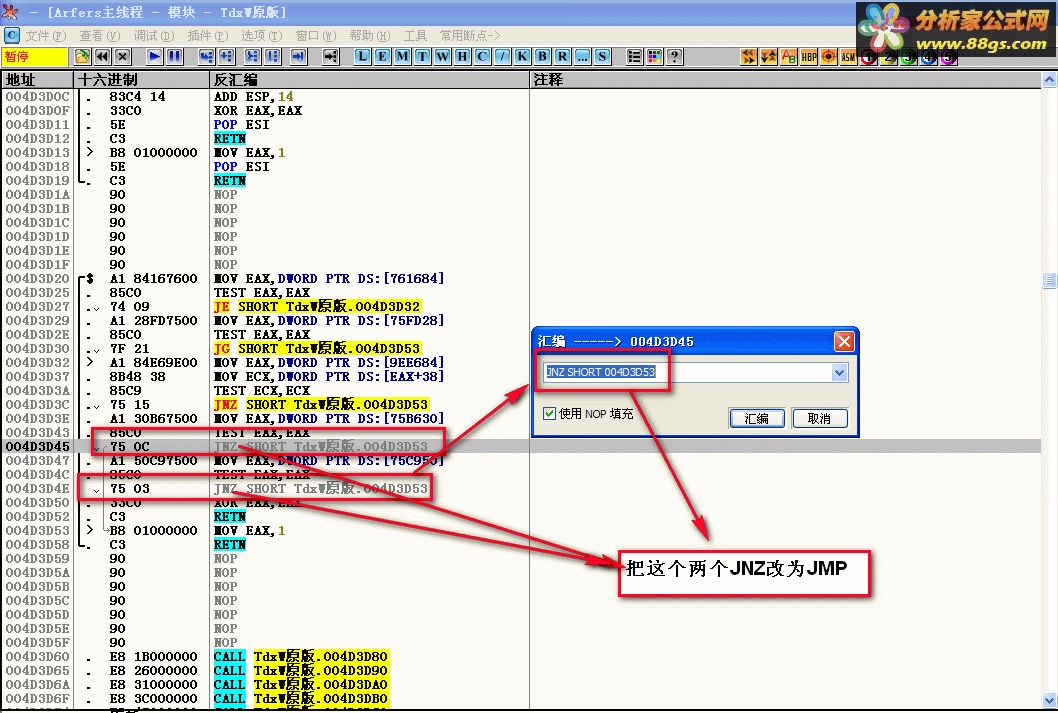
Task: Select the JE SHORT row at 004D3D27
Action: pos(521,306)
